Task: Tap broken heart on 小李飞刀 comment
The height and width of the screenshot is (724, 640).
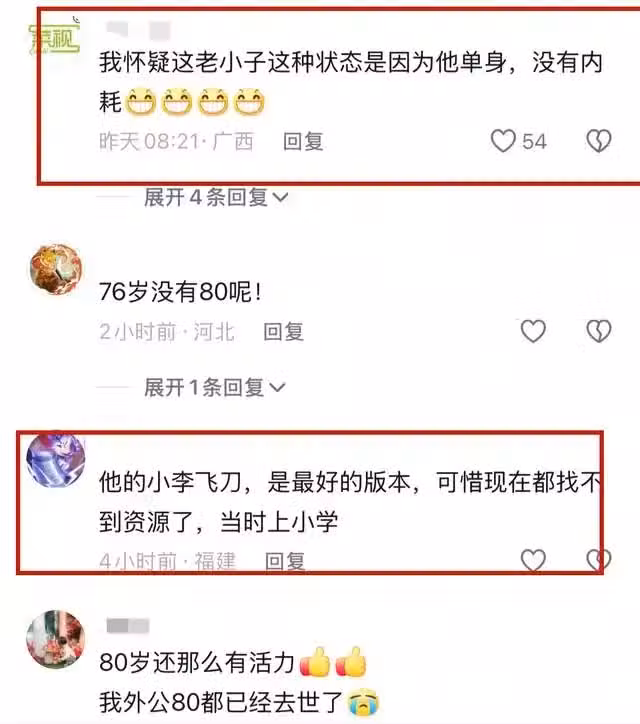Action: [599, 560]
